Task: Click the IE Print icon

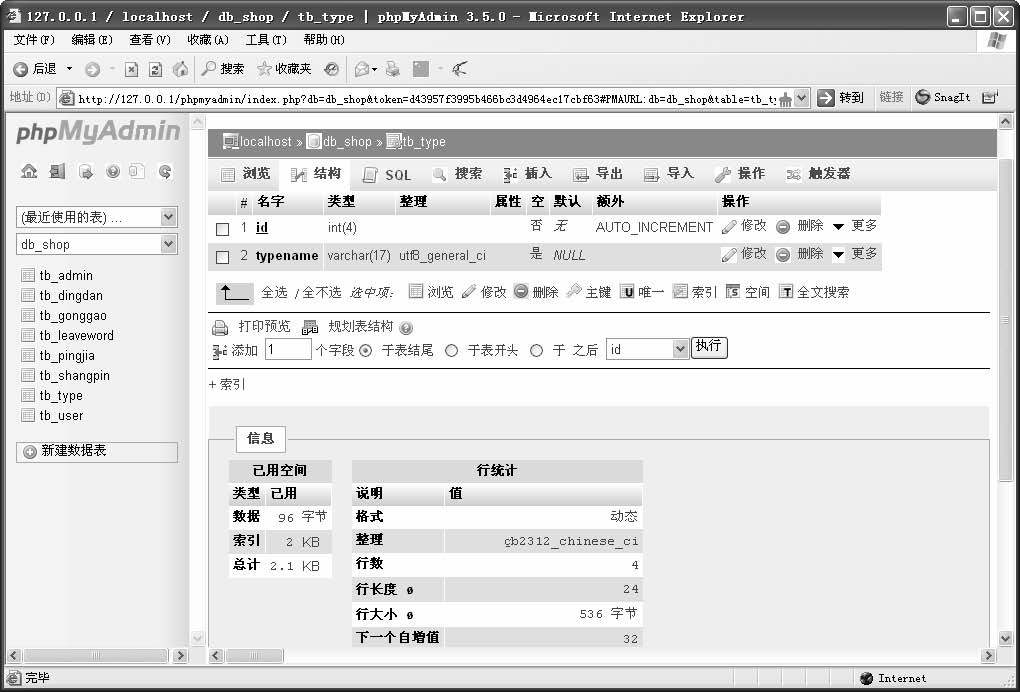Action: pos(392,69)
